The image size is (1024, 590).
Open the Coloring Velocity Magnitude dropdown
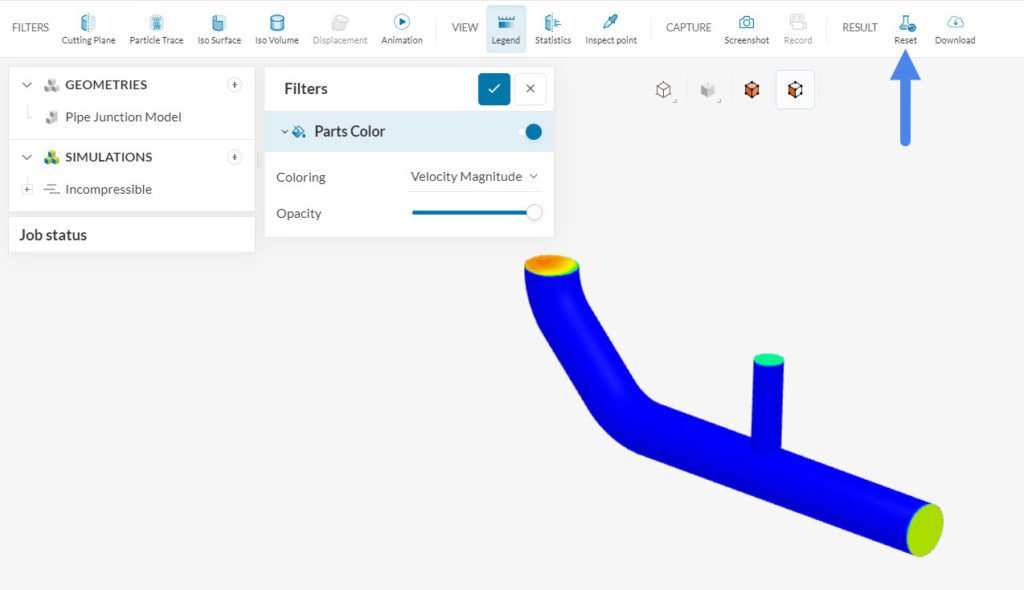[474, 177]
